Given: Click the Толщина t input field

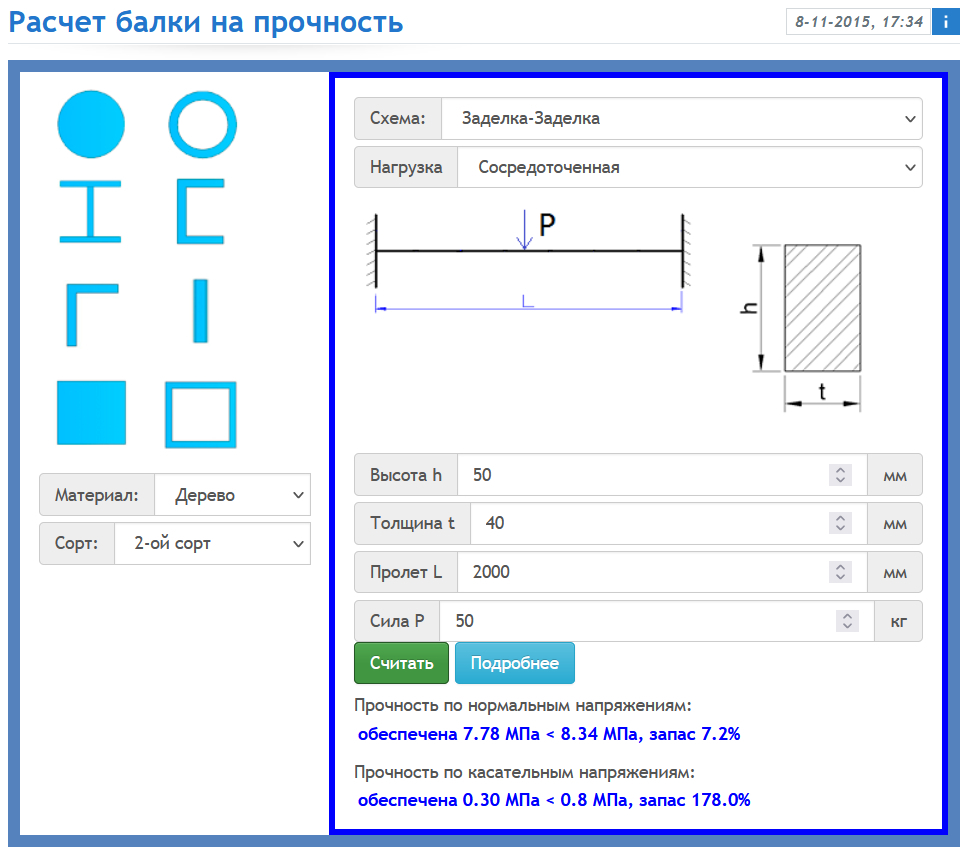Looking at the screenshot, I should point(669,523).
